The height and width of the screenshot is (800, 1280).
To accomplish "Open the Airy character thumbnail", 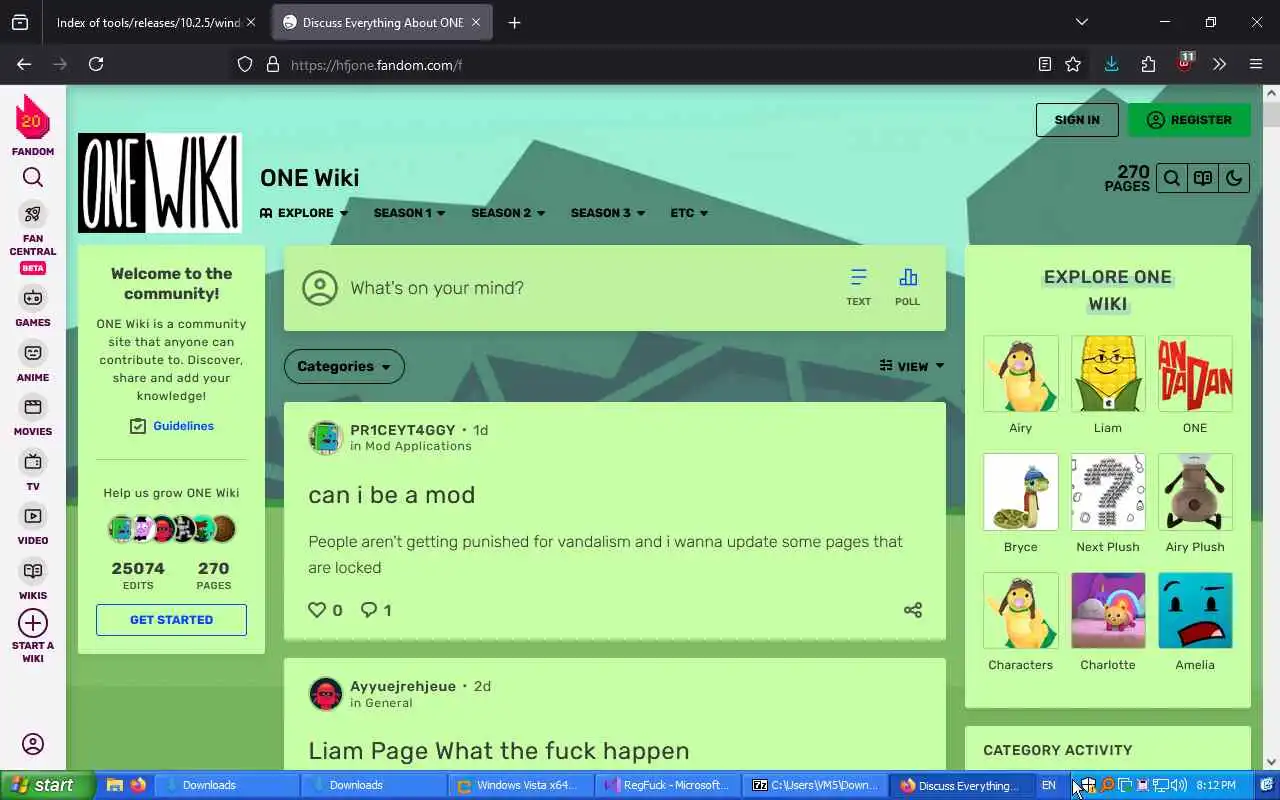I will [1020, 374].
